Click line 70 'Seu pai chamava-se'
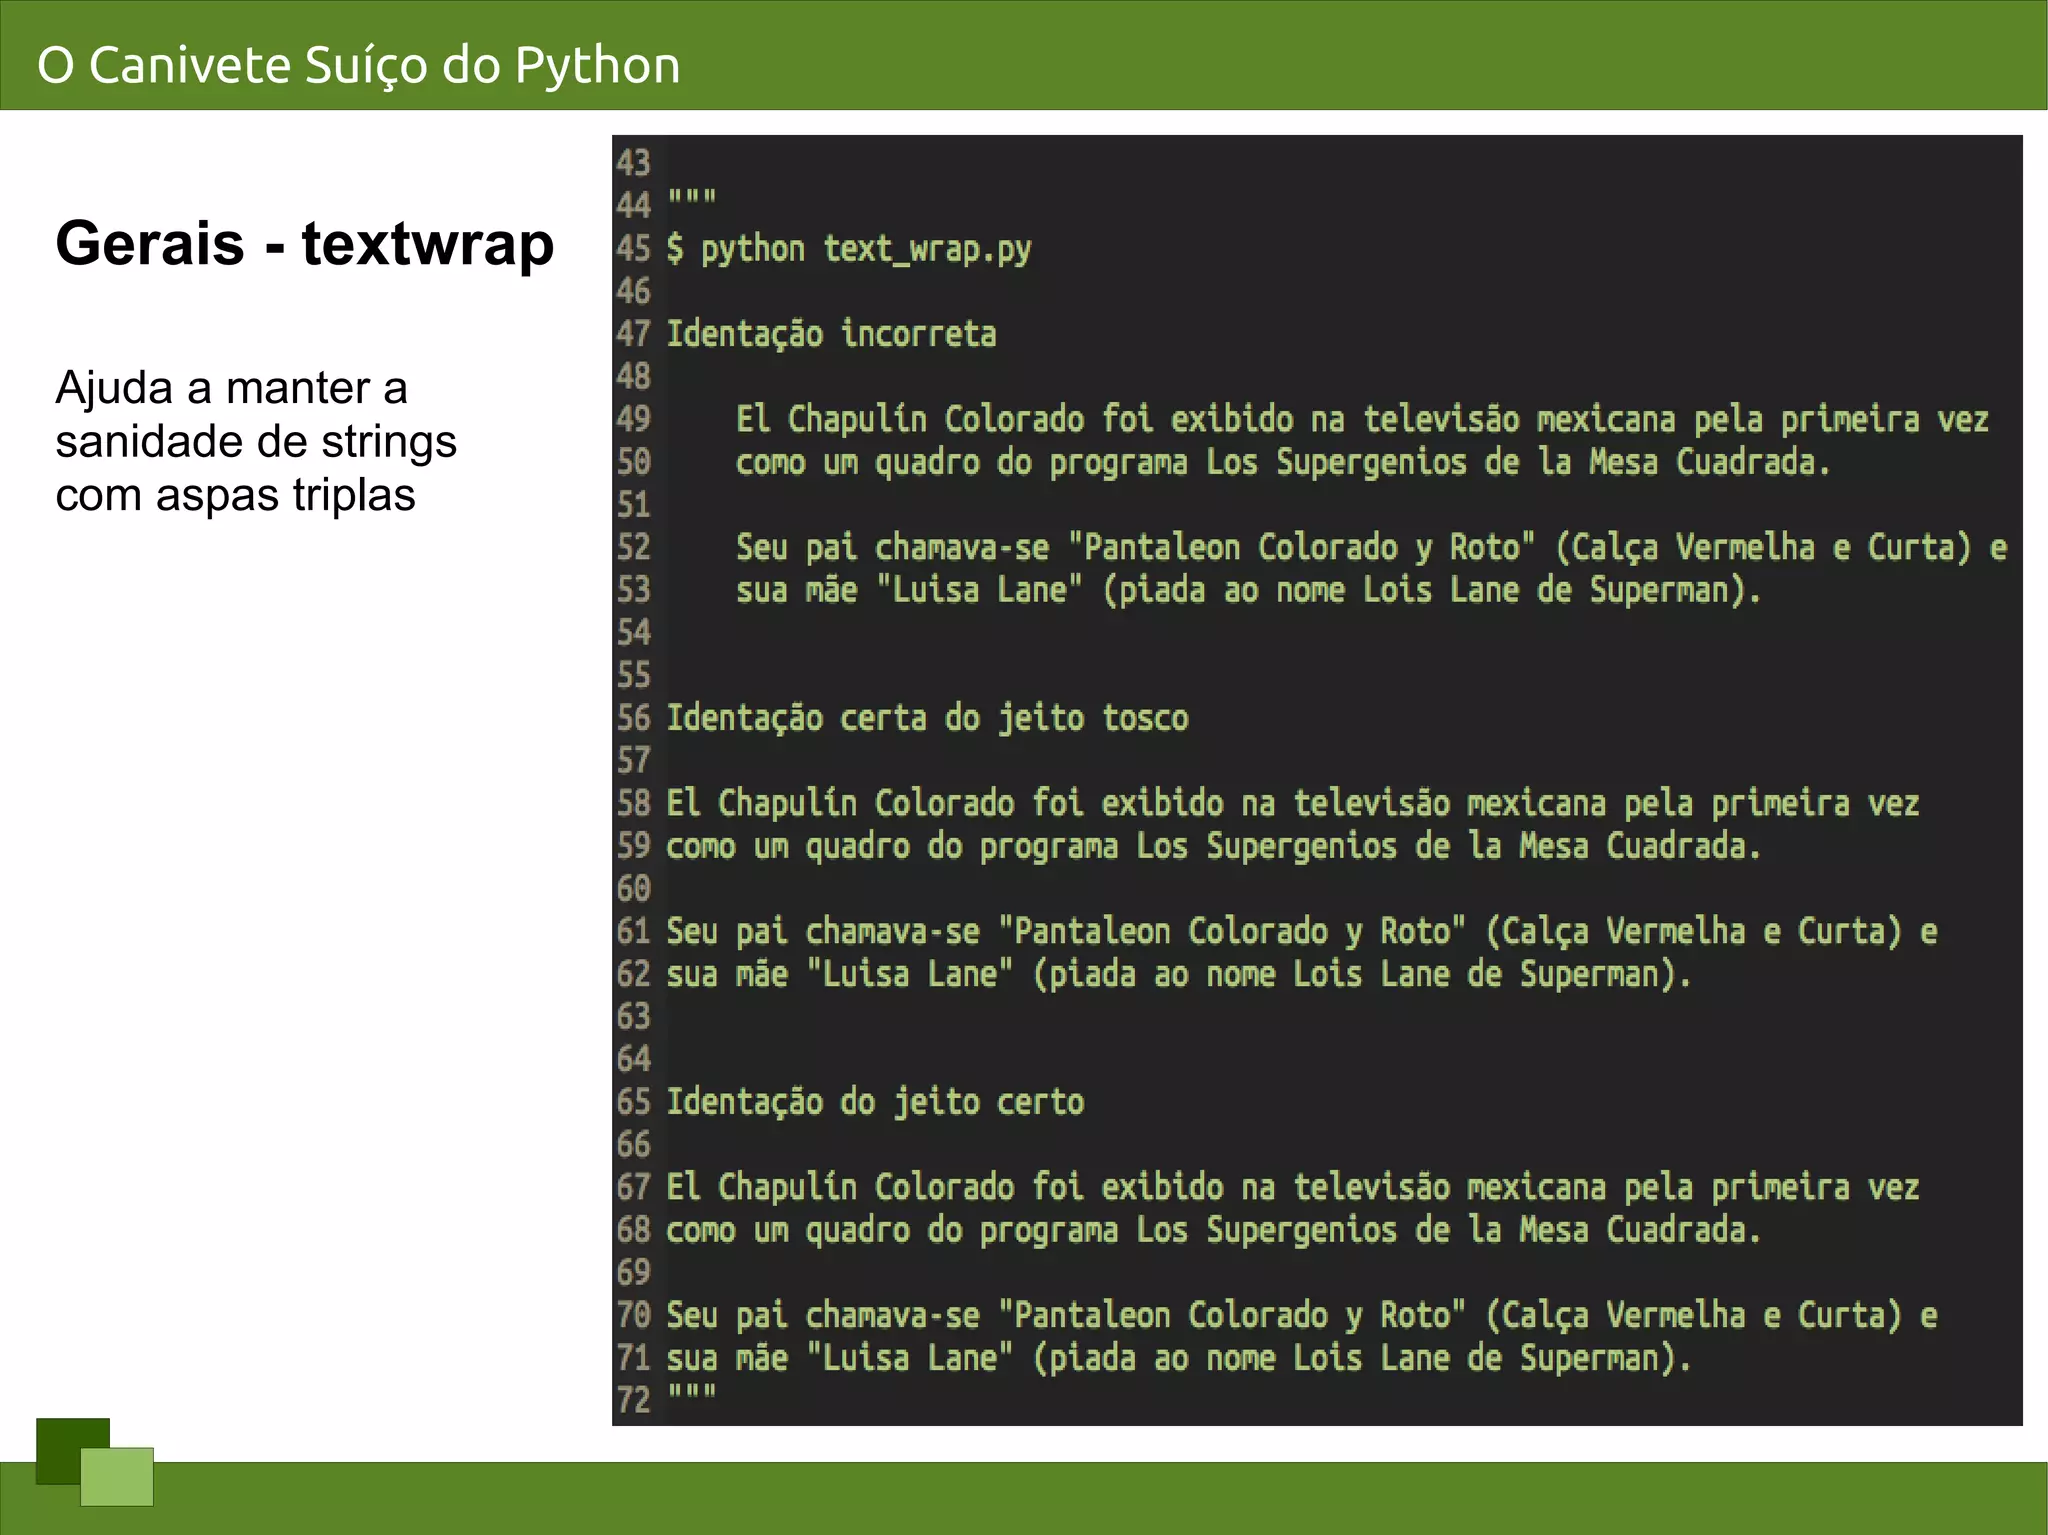Viewport: 2048px width, 1535px height. point(823,1315)
